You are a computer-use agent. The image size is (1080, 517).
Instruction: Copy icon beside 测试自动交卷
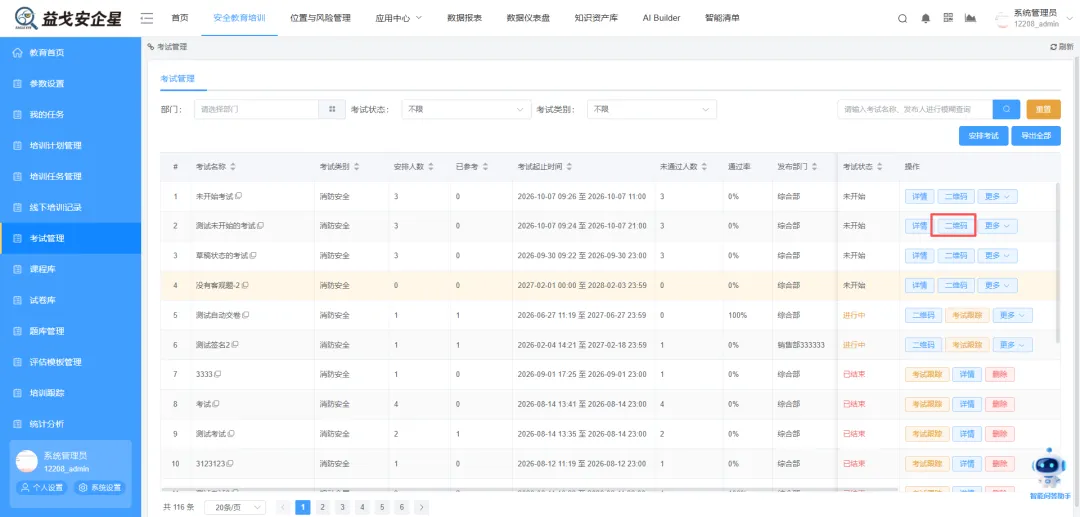[x=246, y=315]
